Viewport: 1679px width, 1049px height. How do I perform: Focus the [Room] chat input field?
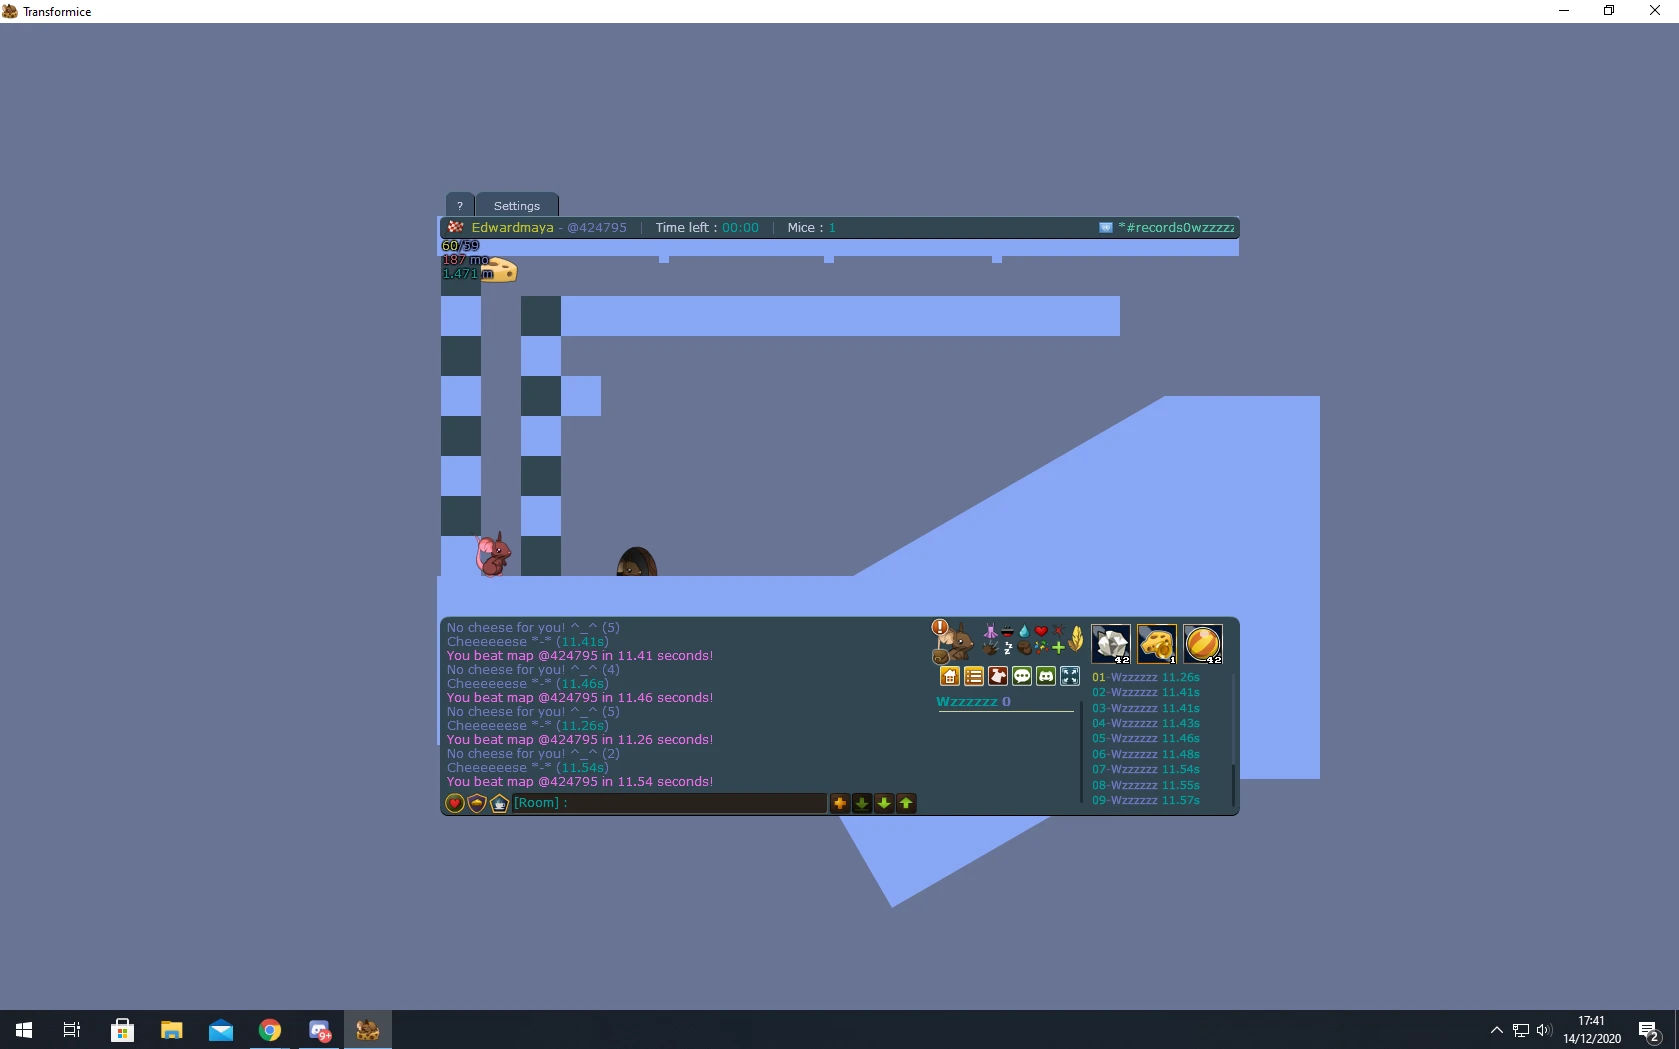[x=669, y=803]
